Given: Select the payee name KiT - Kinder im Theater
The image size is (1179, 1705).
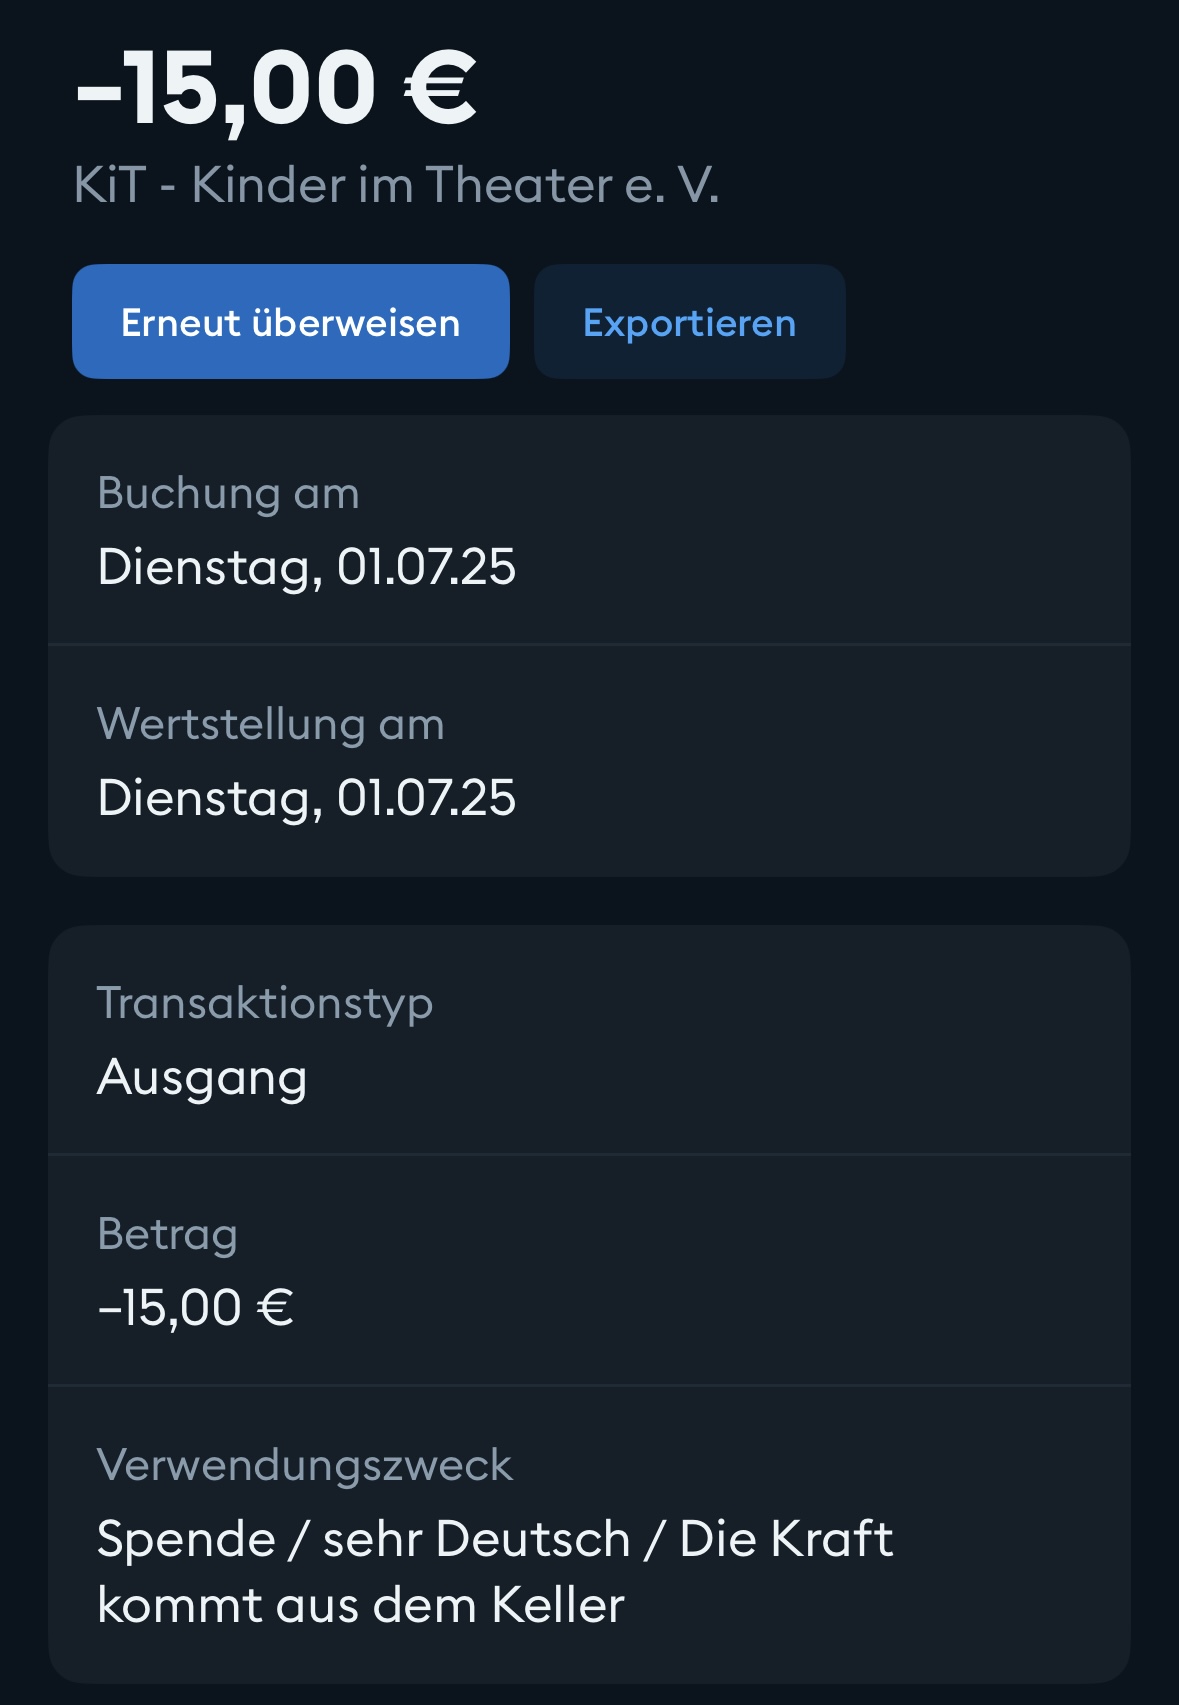Looking at the screenshot, I should click(396, 185).
